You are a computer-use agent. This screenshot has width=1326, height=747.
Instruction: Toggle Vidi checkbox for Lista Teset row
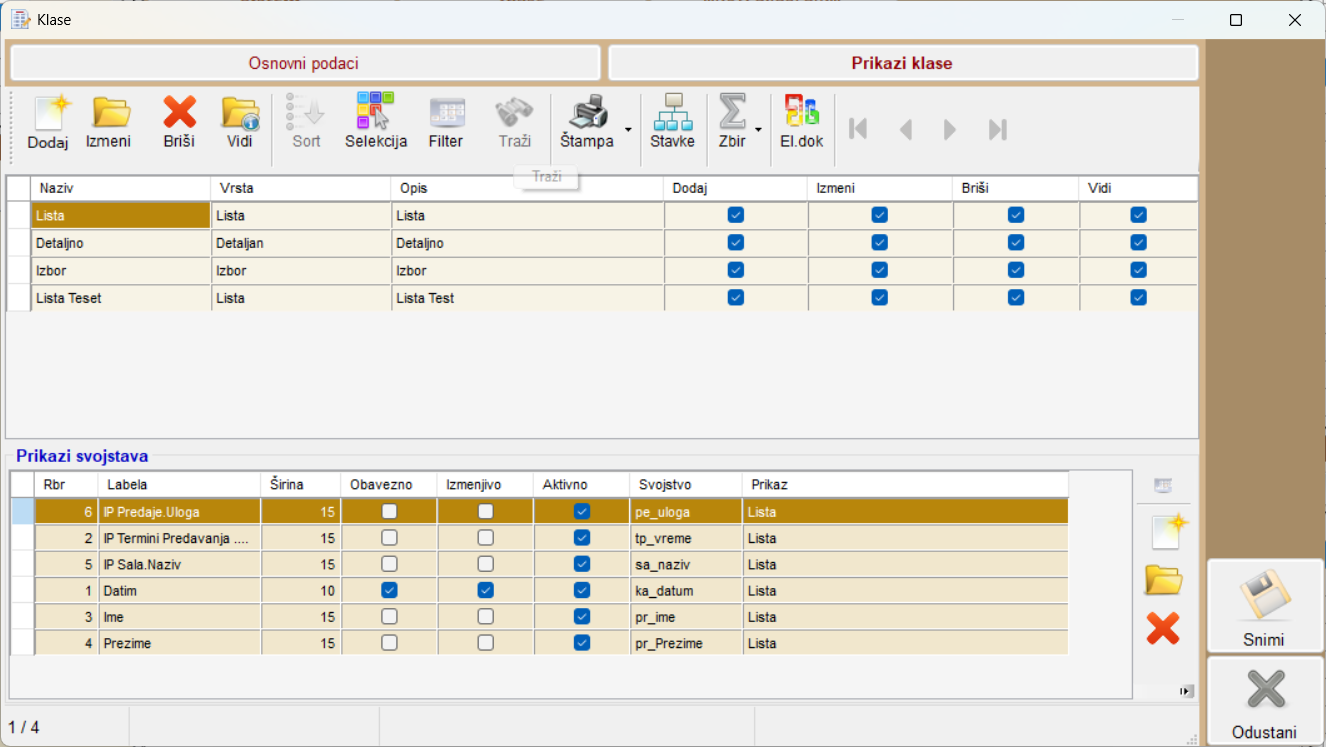pyautogui.click(x=1138, y=297)
